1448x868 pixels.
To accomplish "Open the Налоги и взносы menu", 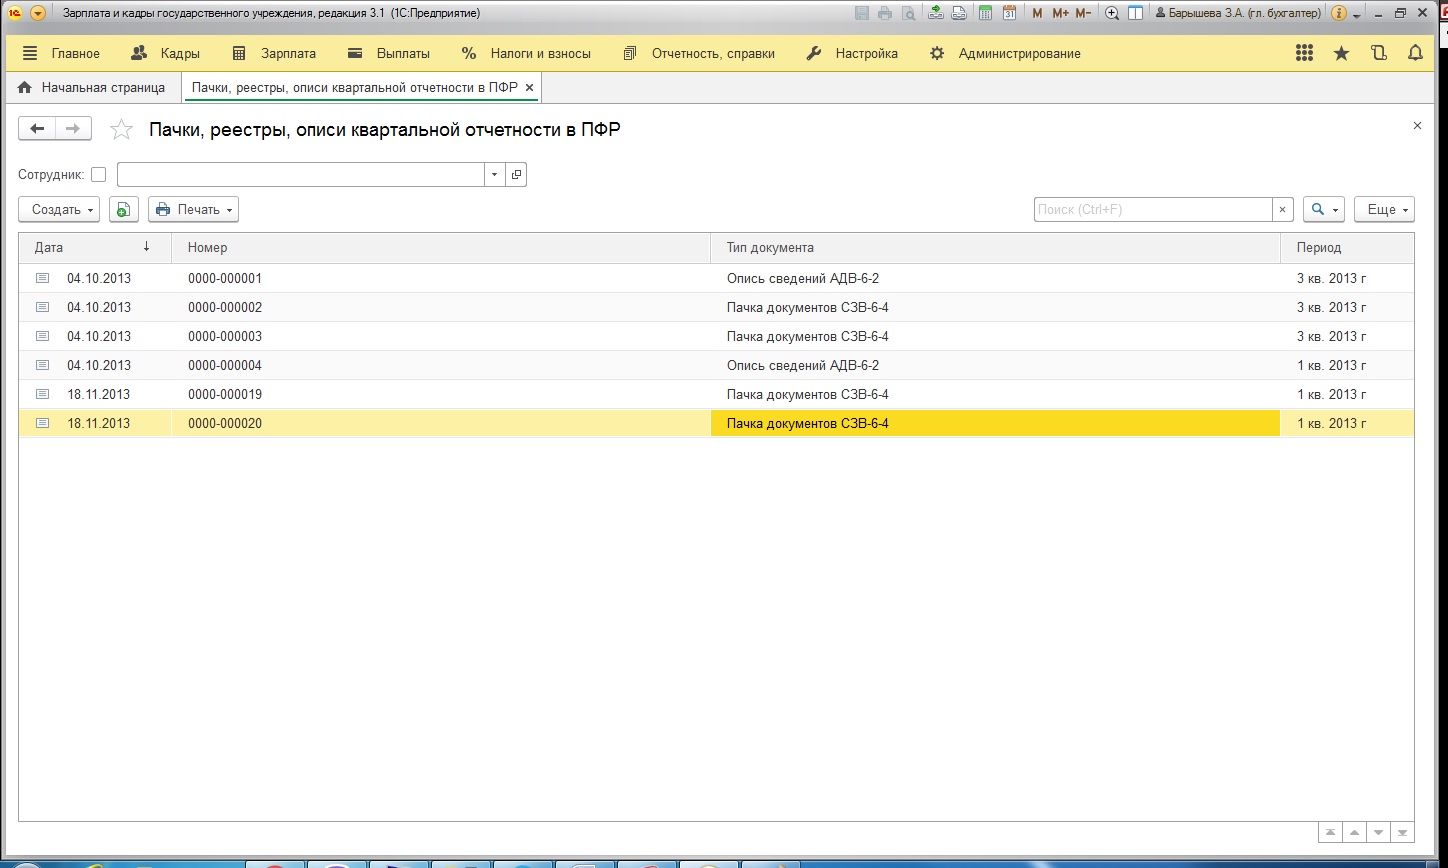I will (x=527, y=53).
